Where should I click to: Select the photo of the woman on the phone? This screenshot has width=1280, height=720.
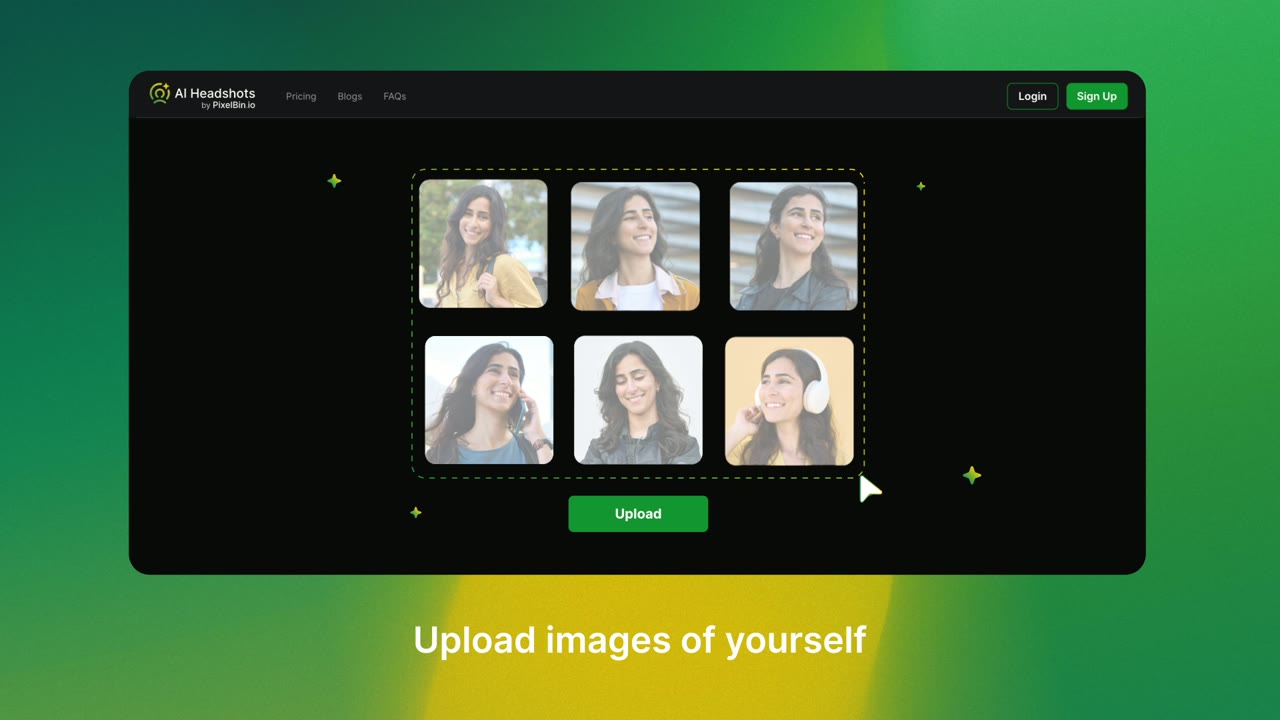pos(489,400)
